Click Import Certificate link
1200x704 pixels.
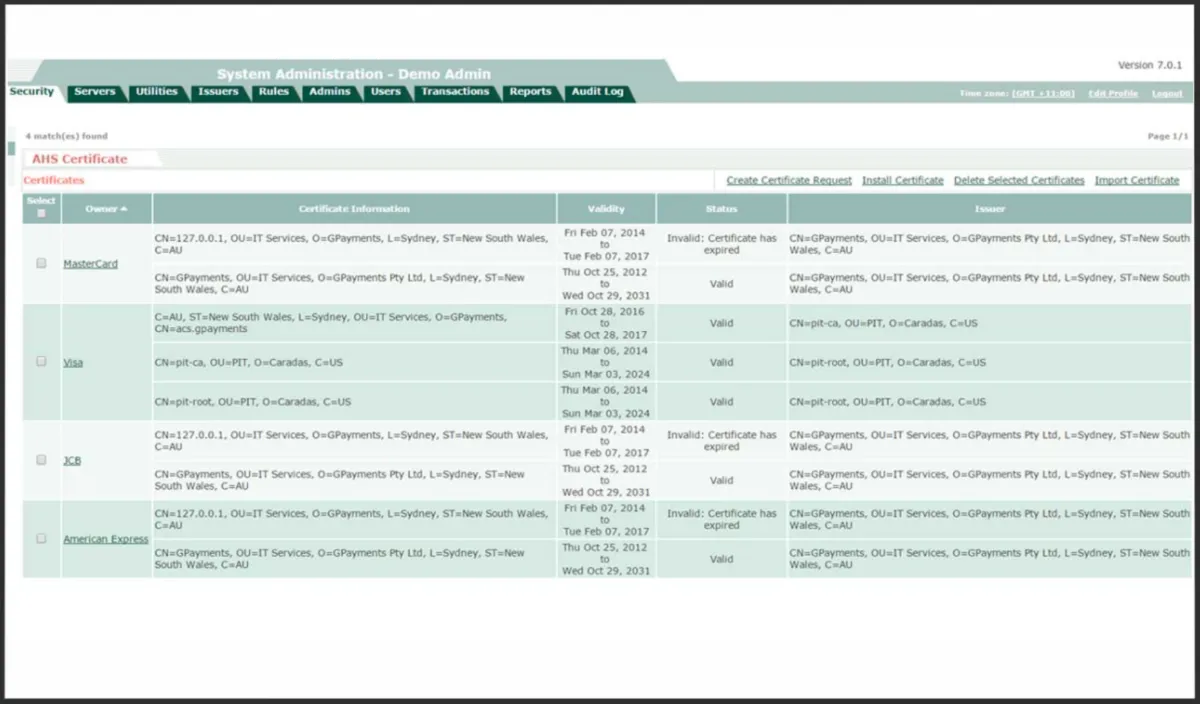click(1137, 181)
